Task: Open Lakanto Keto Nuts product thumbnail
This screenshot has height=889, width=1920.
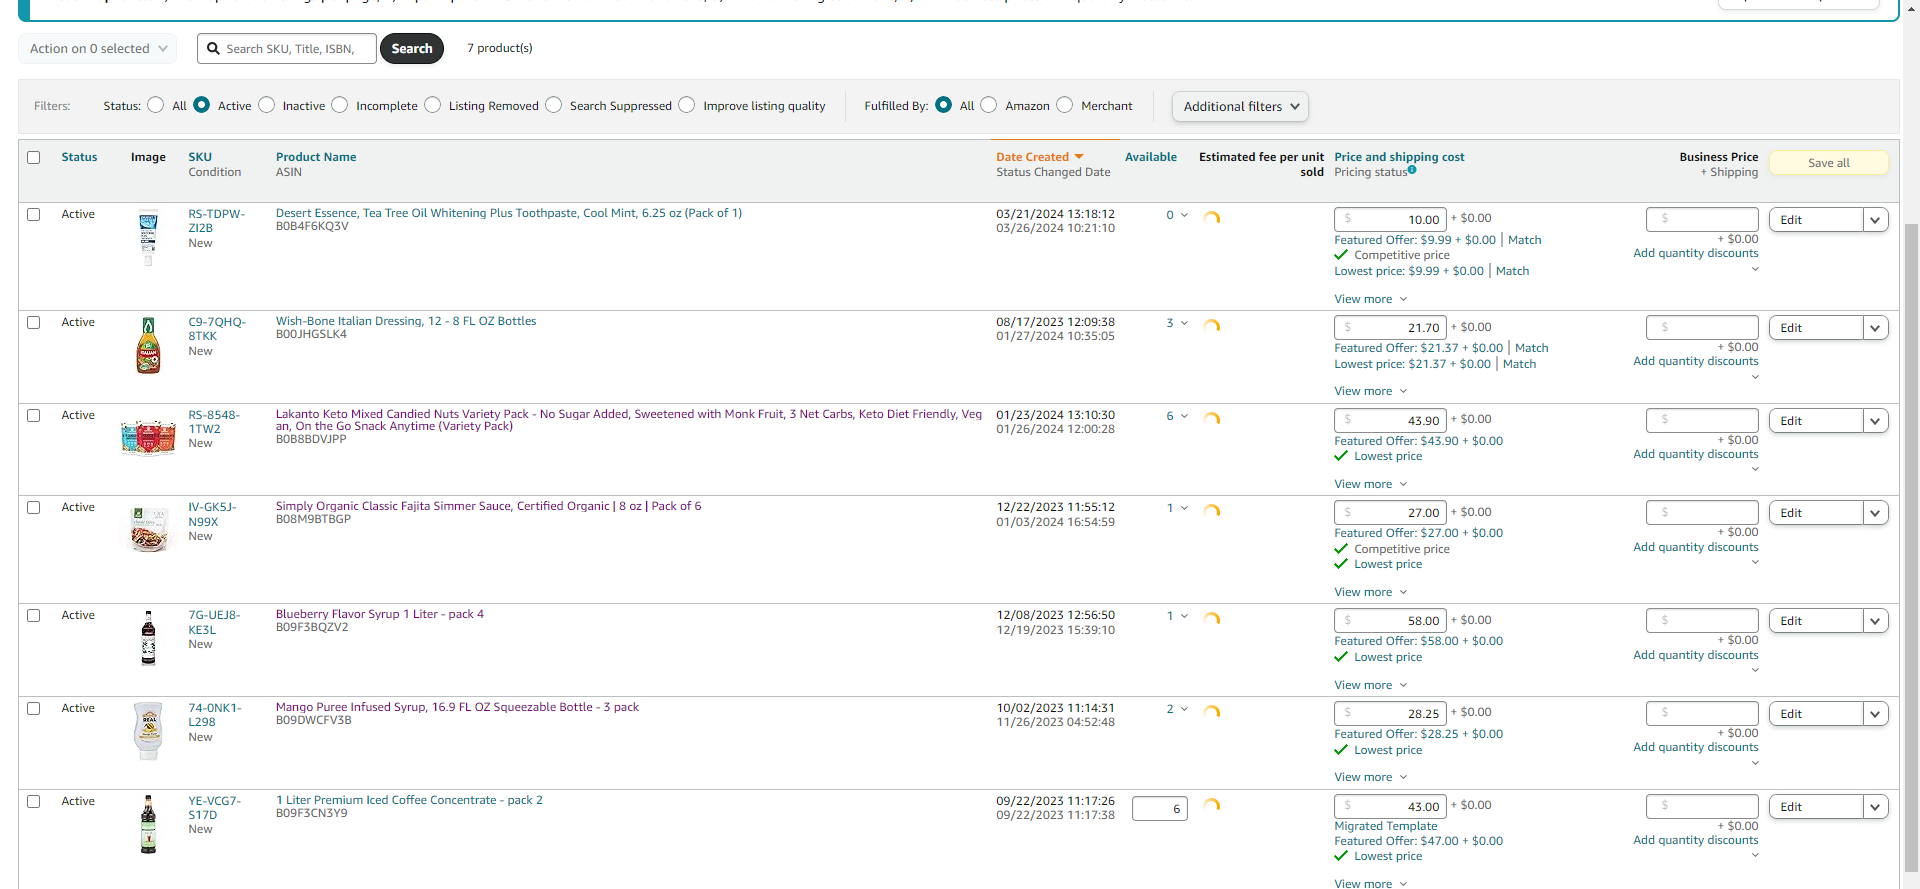Action: coord(148,437)
